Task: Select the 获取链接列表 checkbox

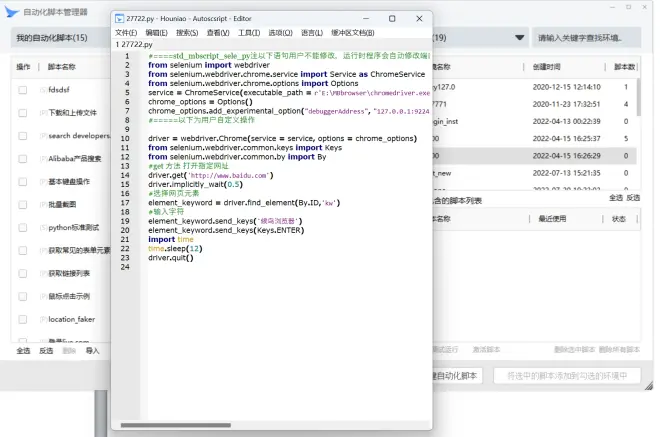Action: pyautogui.click(x=23, y=274)
